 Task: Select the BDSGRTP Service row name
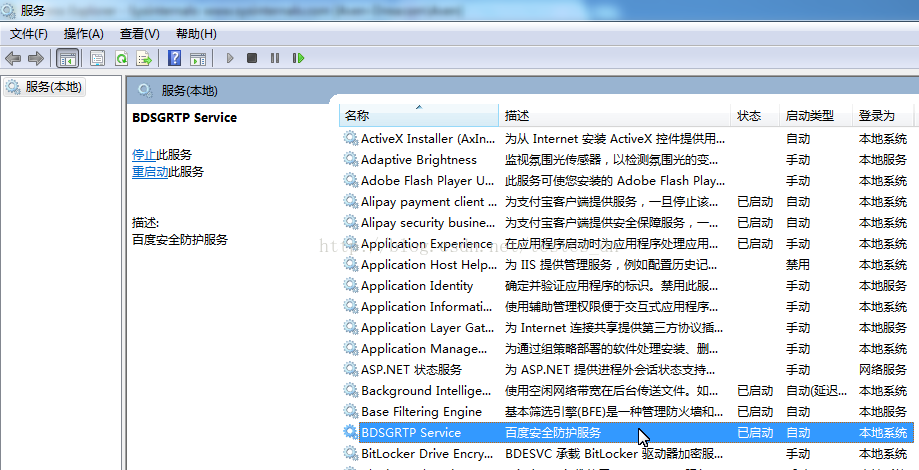[411, 433]
